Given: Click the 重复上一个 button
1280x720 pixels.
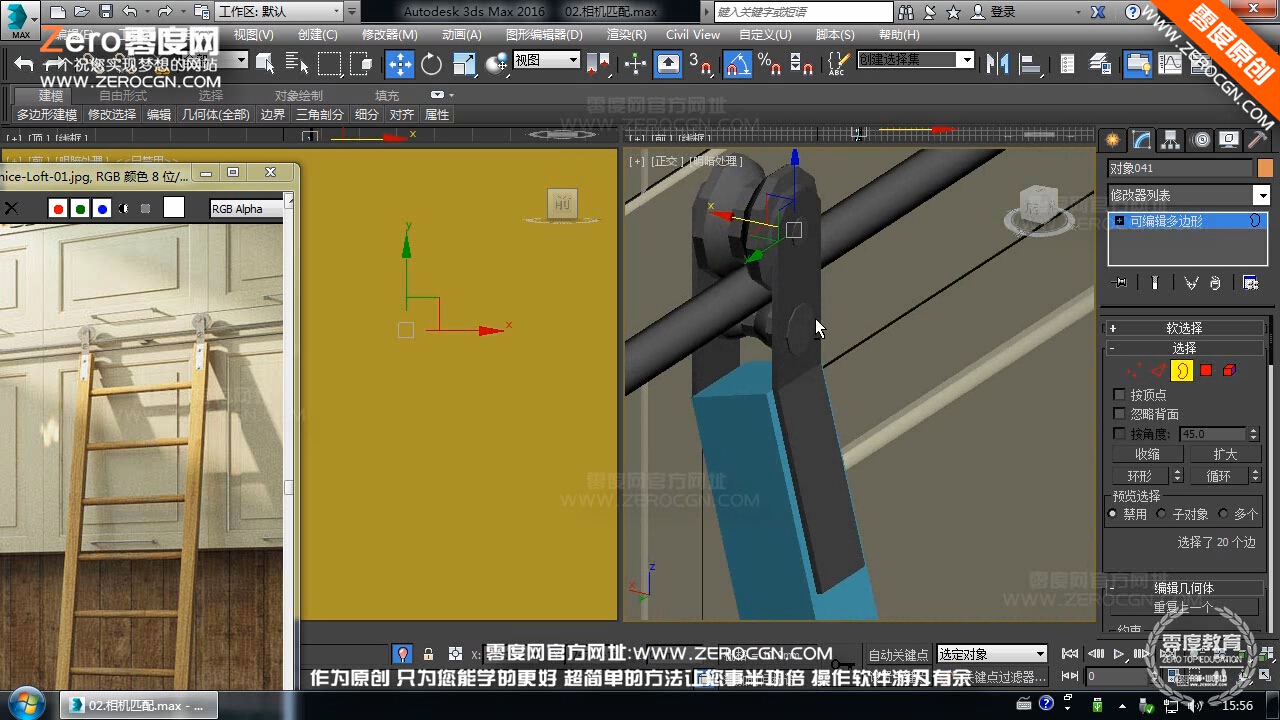Looking at the screenshot, I should [1185, 607].
